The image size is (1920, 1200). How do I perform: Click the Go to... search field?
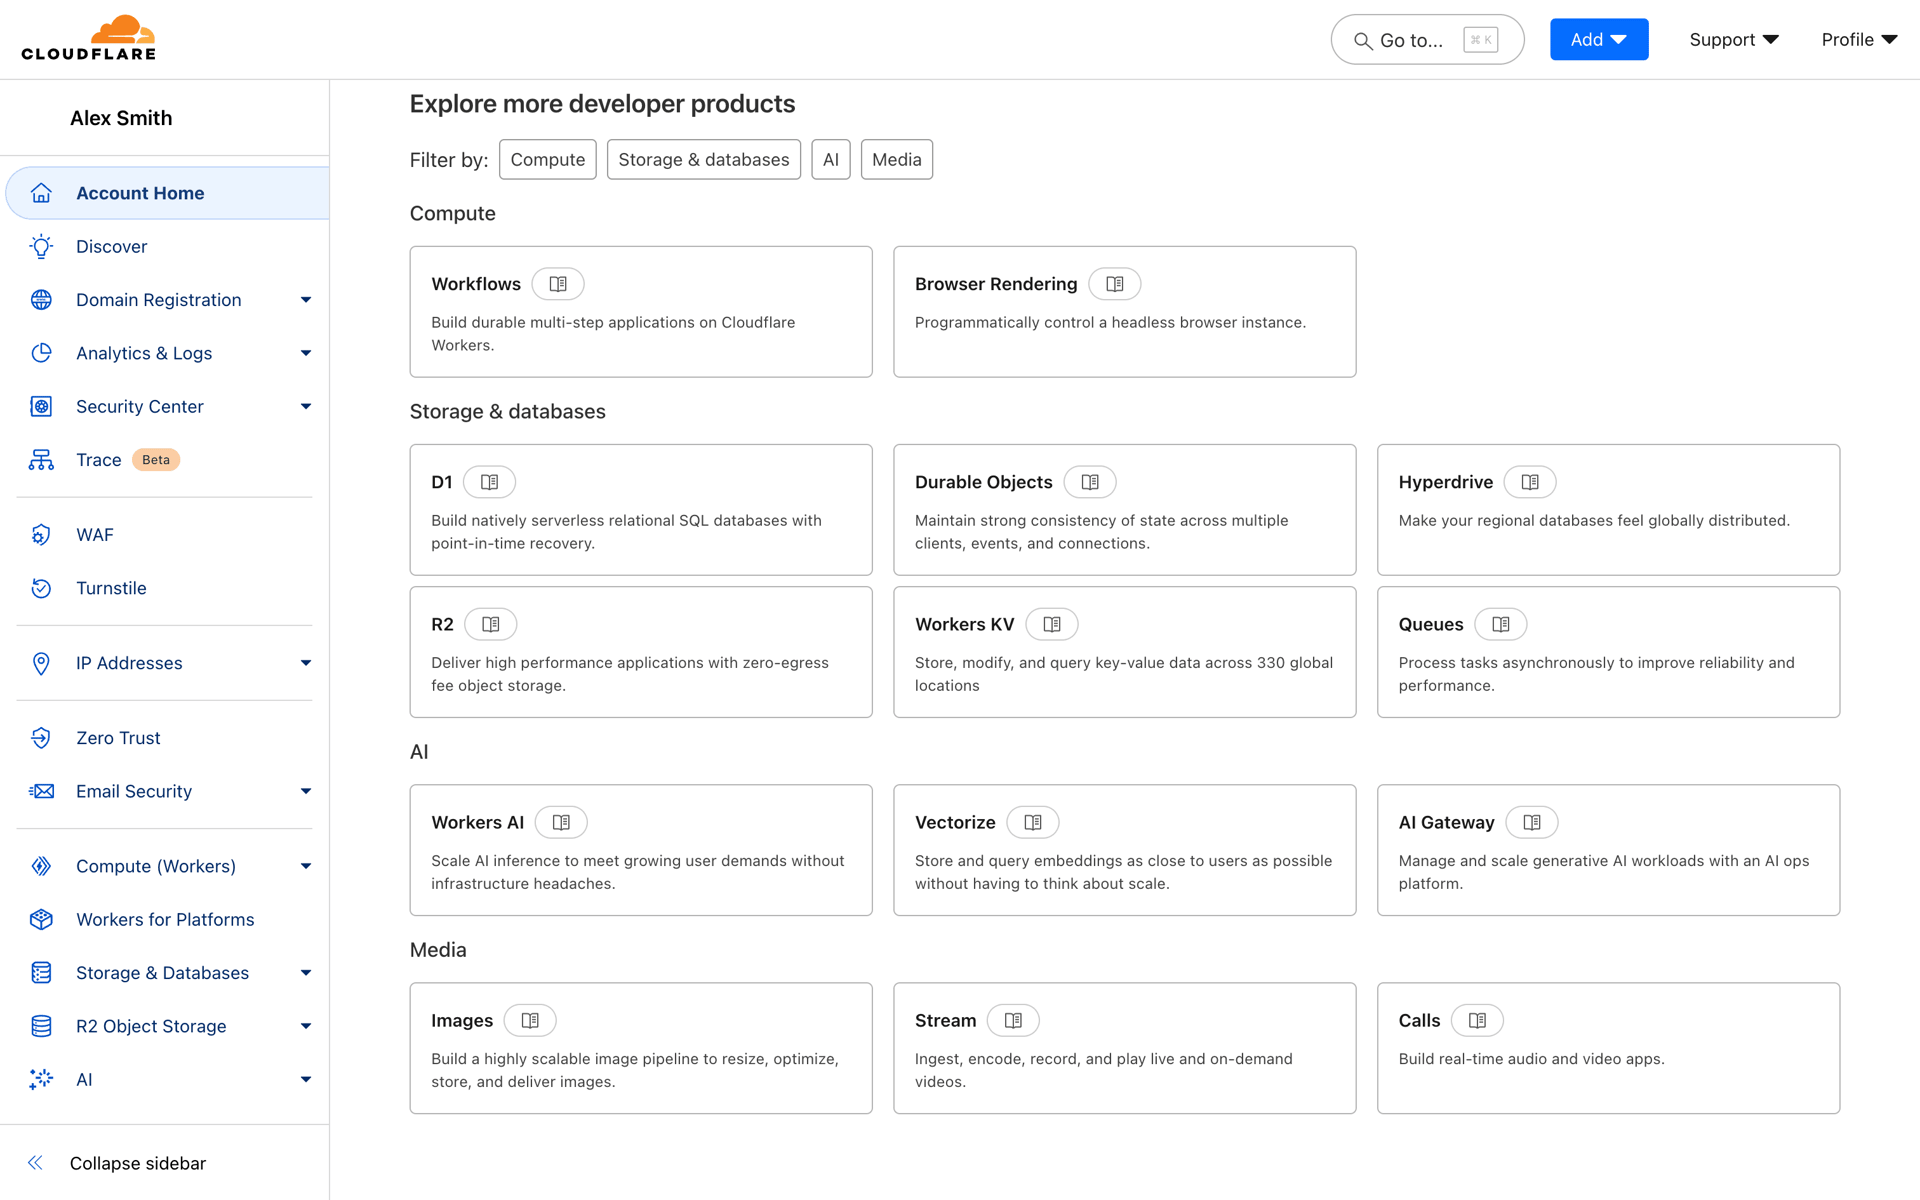click(x=1427, y=40)
